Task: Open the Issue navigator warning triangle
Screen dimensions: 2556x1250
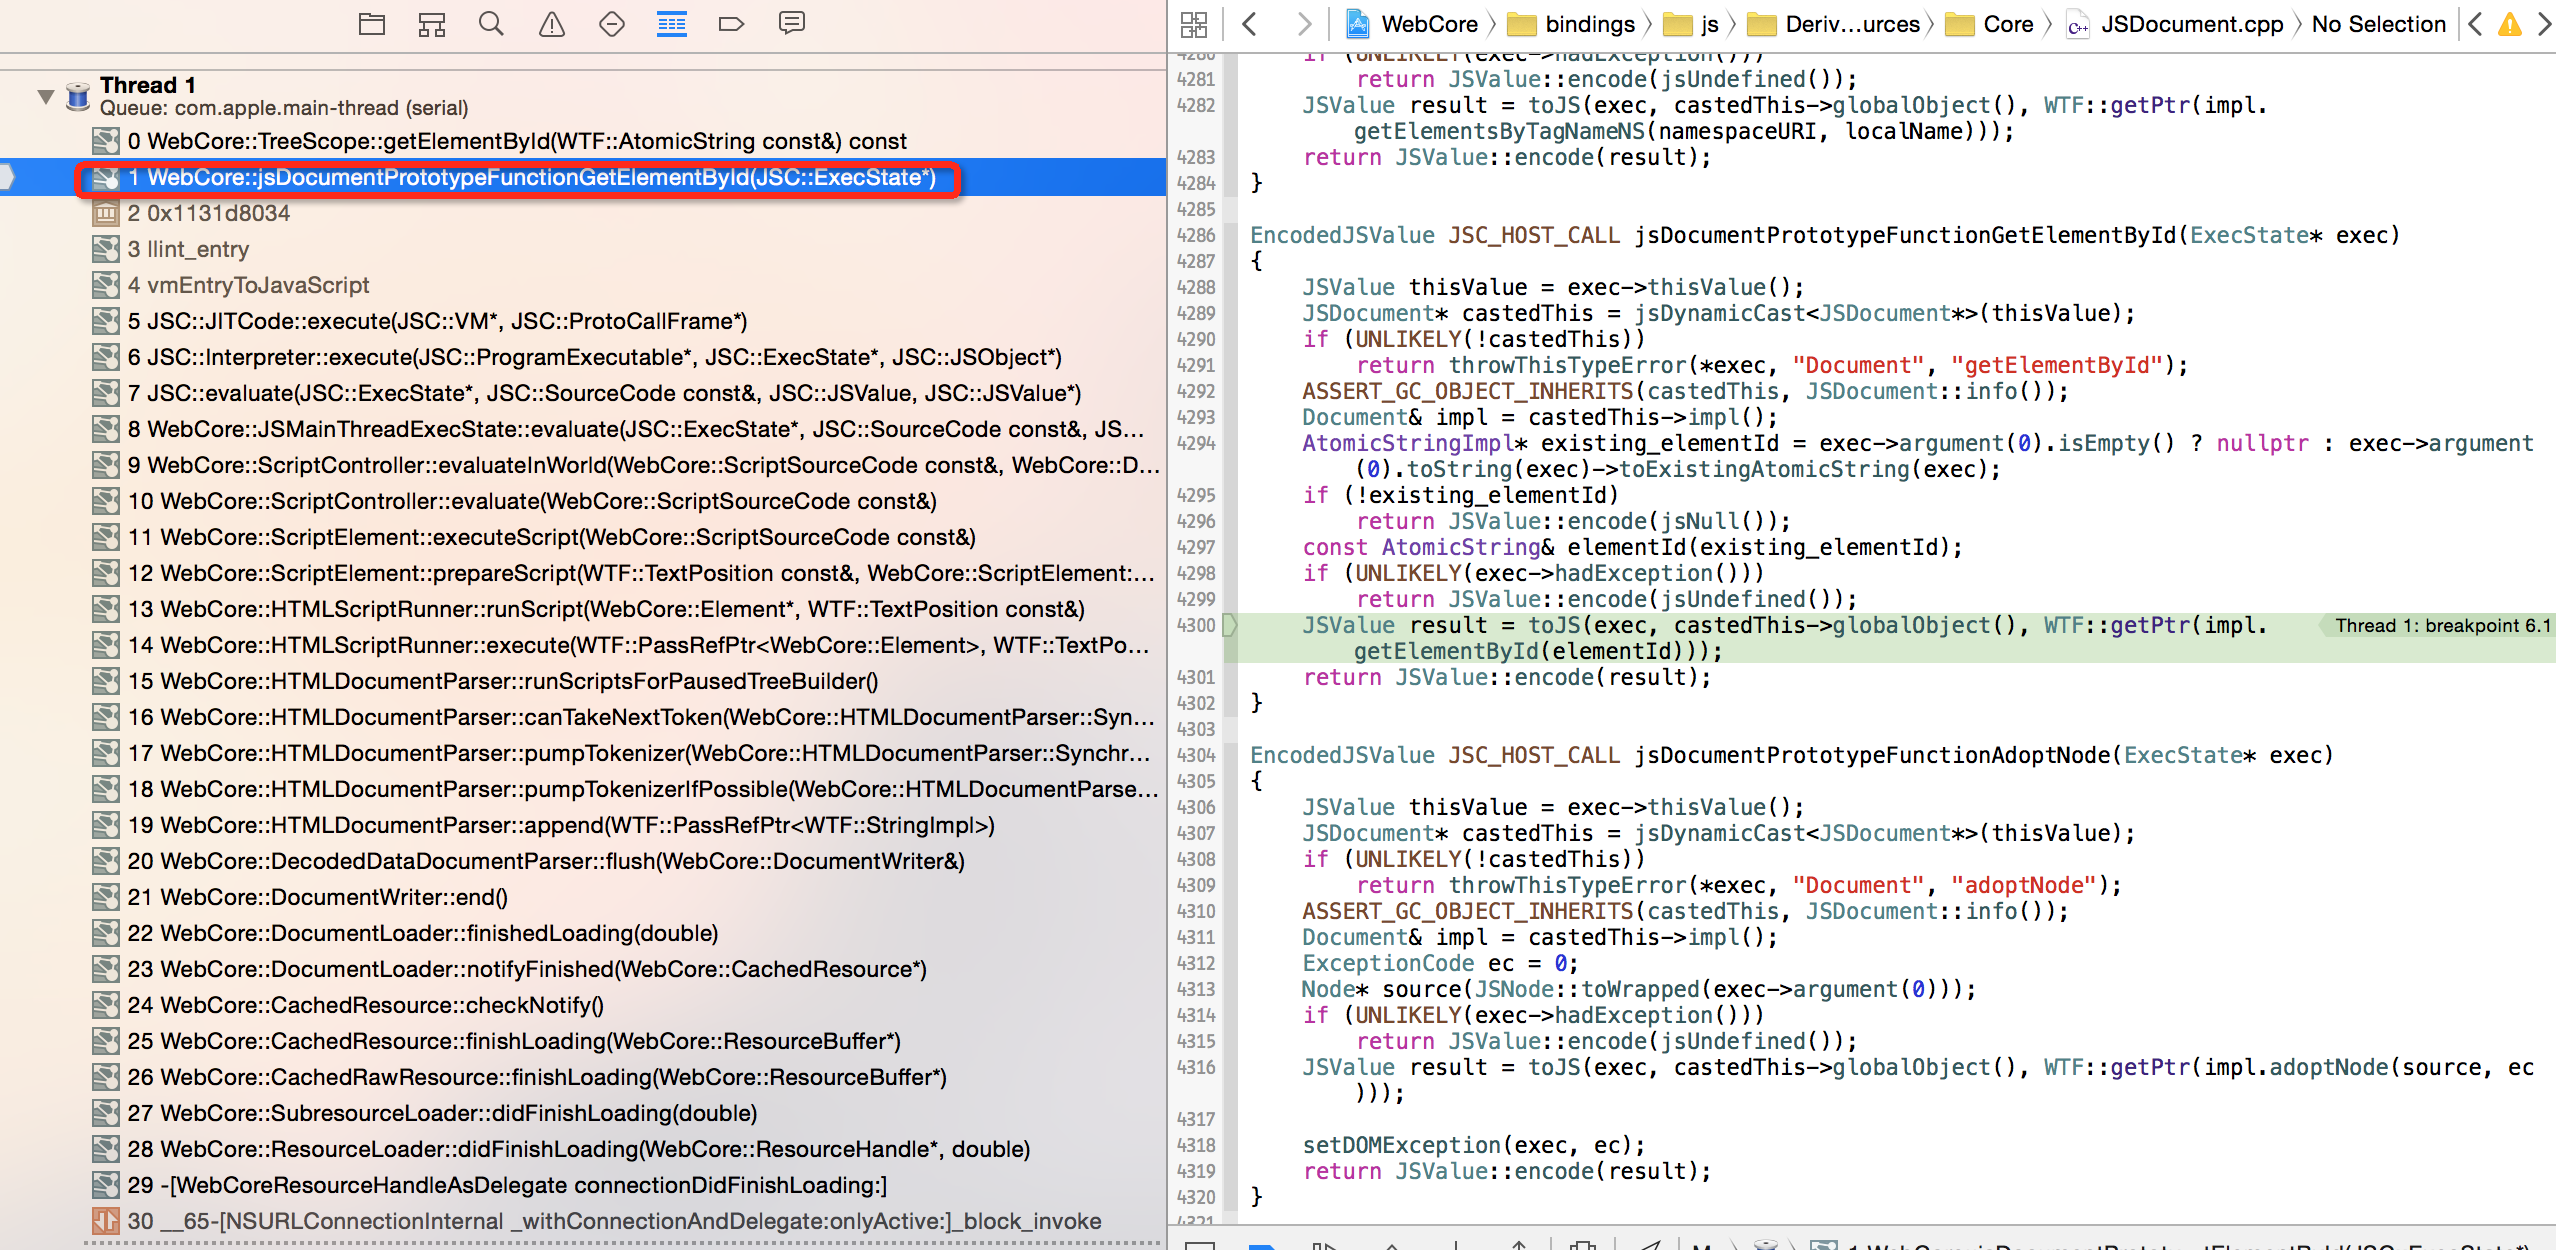Action: pos(552,24)
